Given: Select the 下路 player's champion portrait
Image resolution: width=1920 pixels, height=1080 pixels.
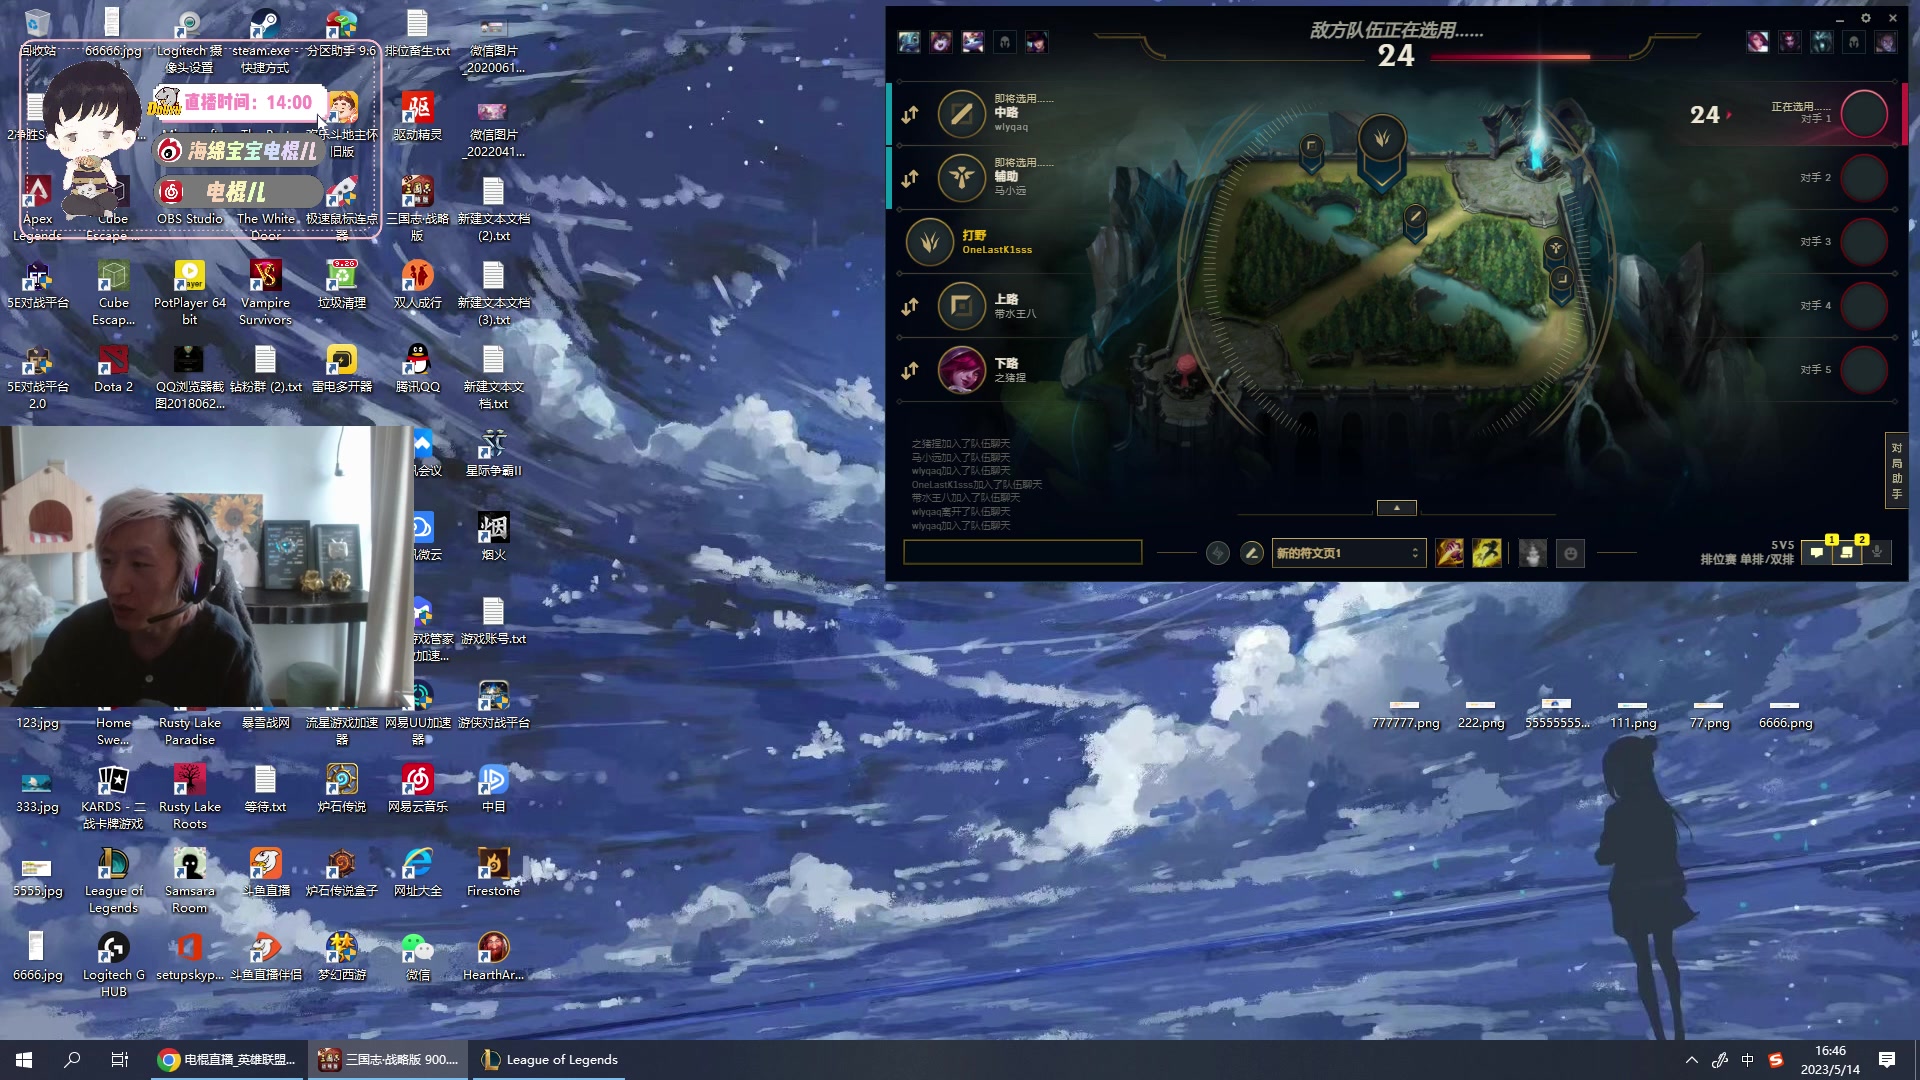Looking at the screenshot, I should [x=961, y=370].
